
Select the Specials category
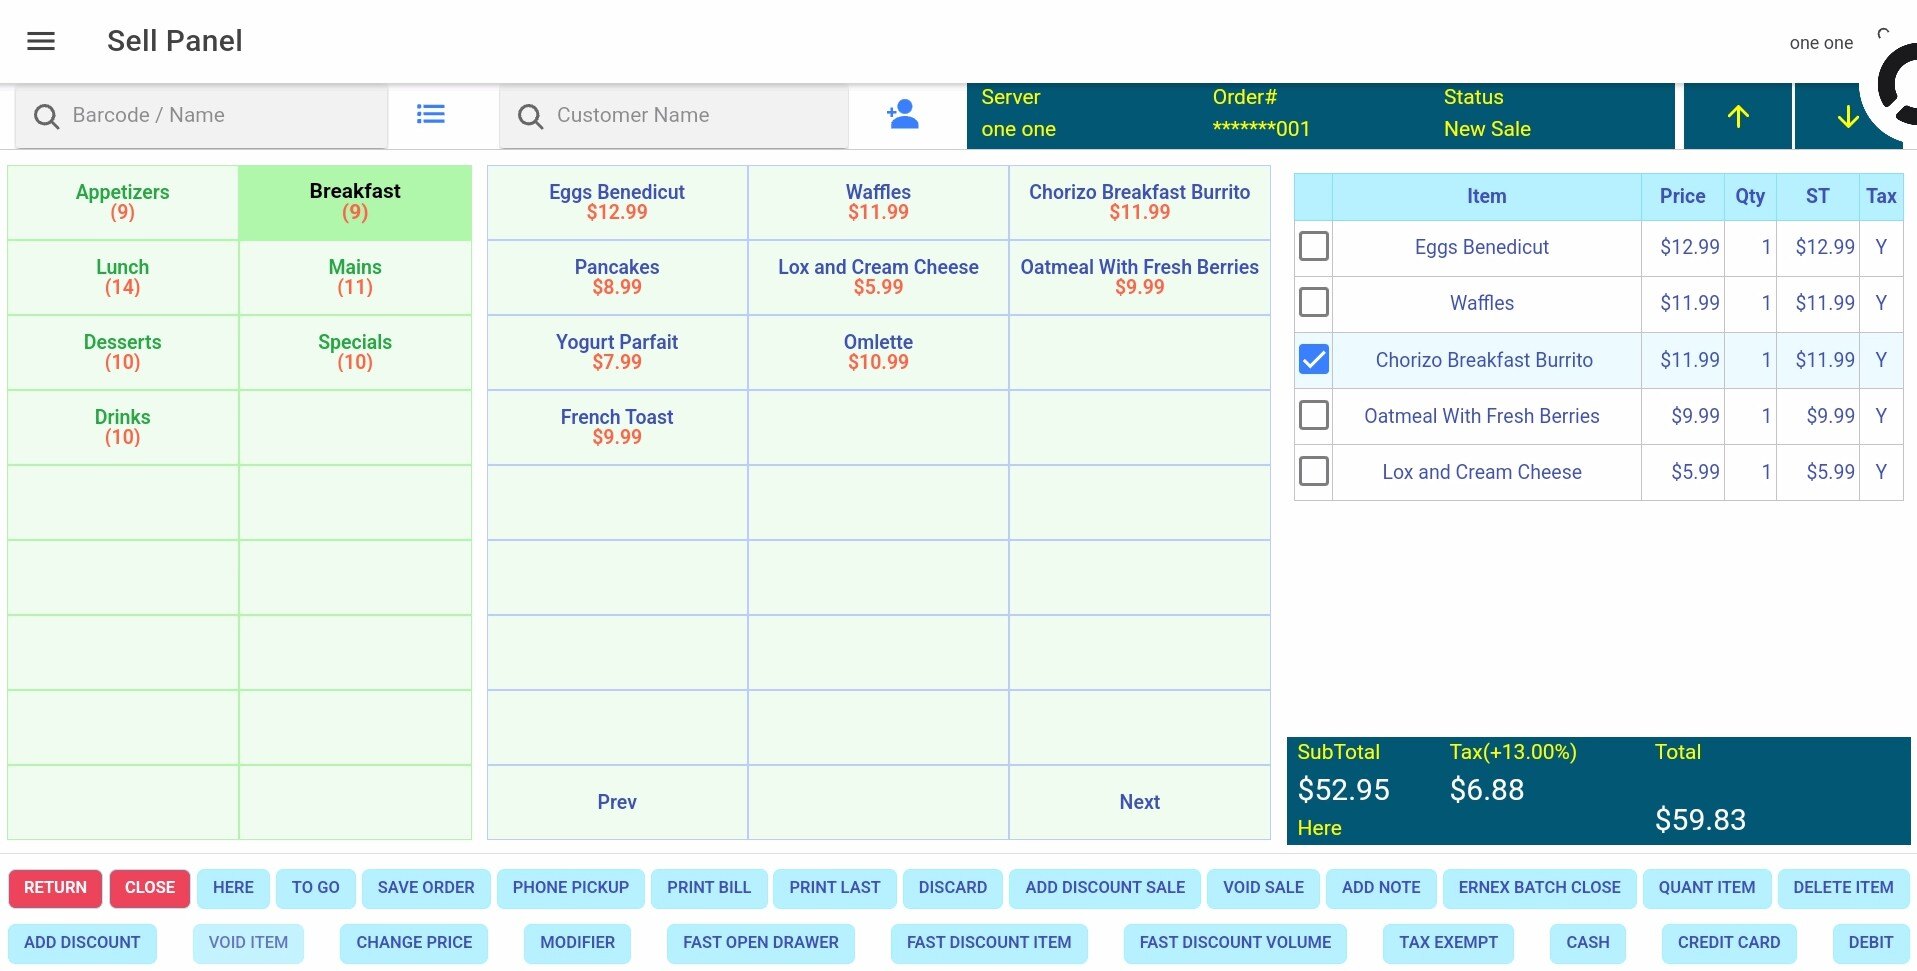pyautogui.click(x=355, y=352)
